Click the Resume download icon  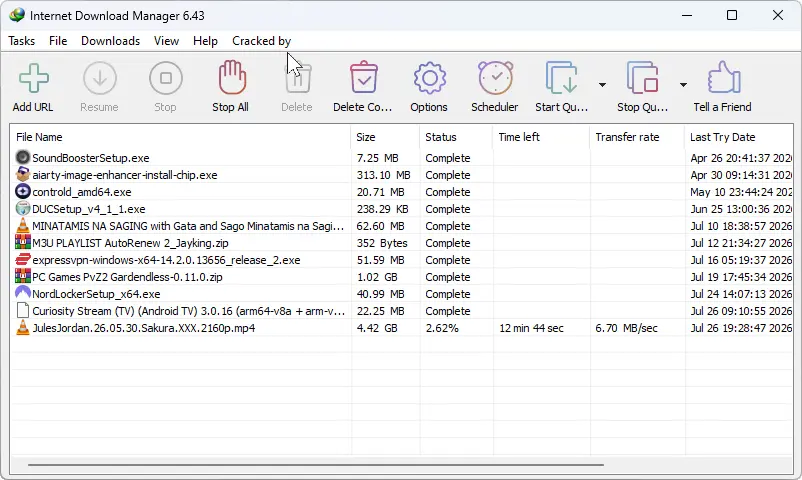pyautogui.click(x=99, y=78)
